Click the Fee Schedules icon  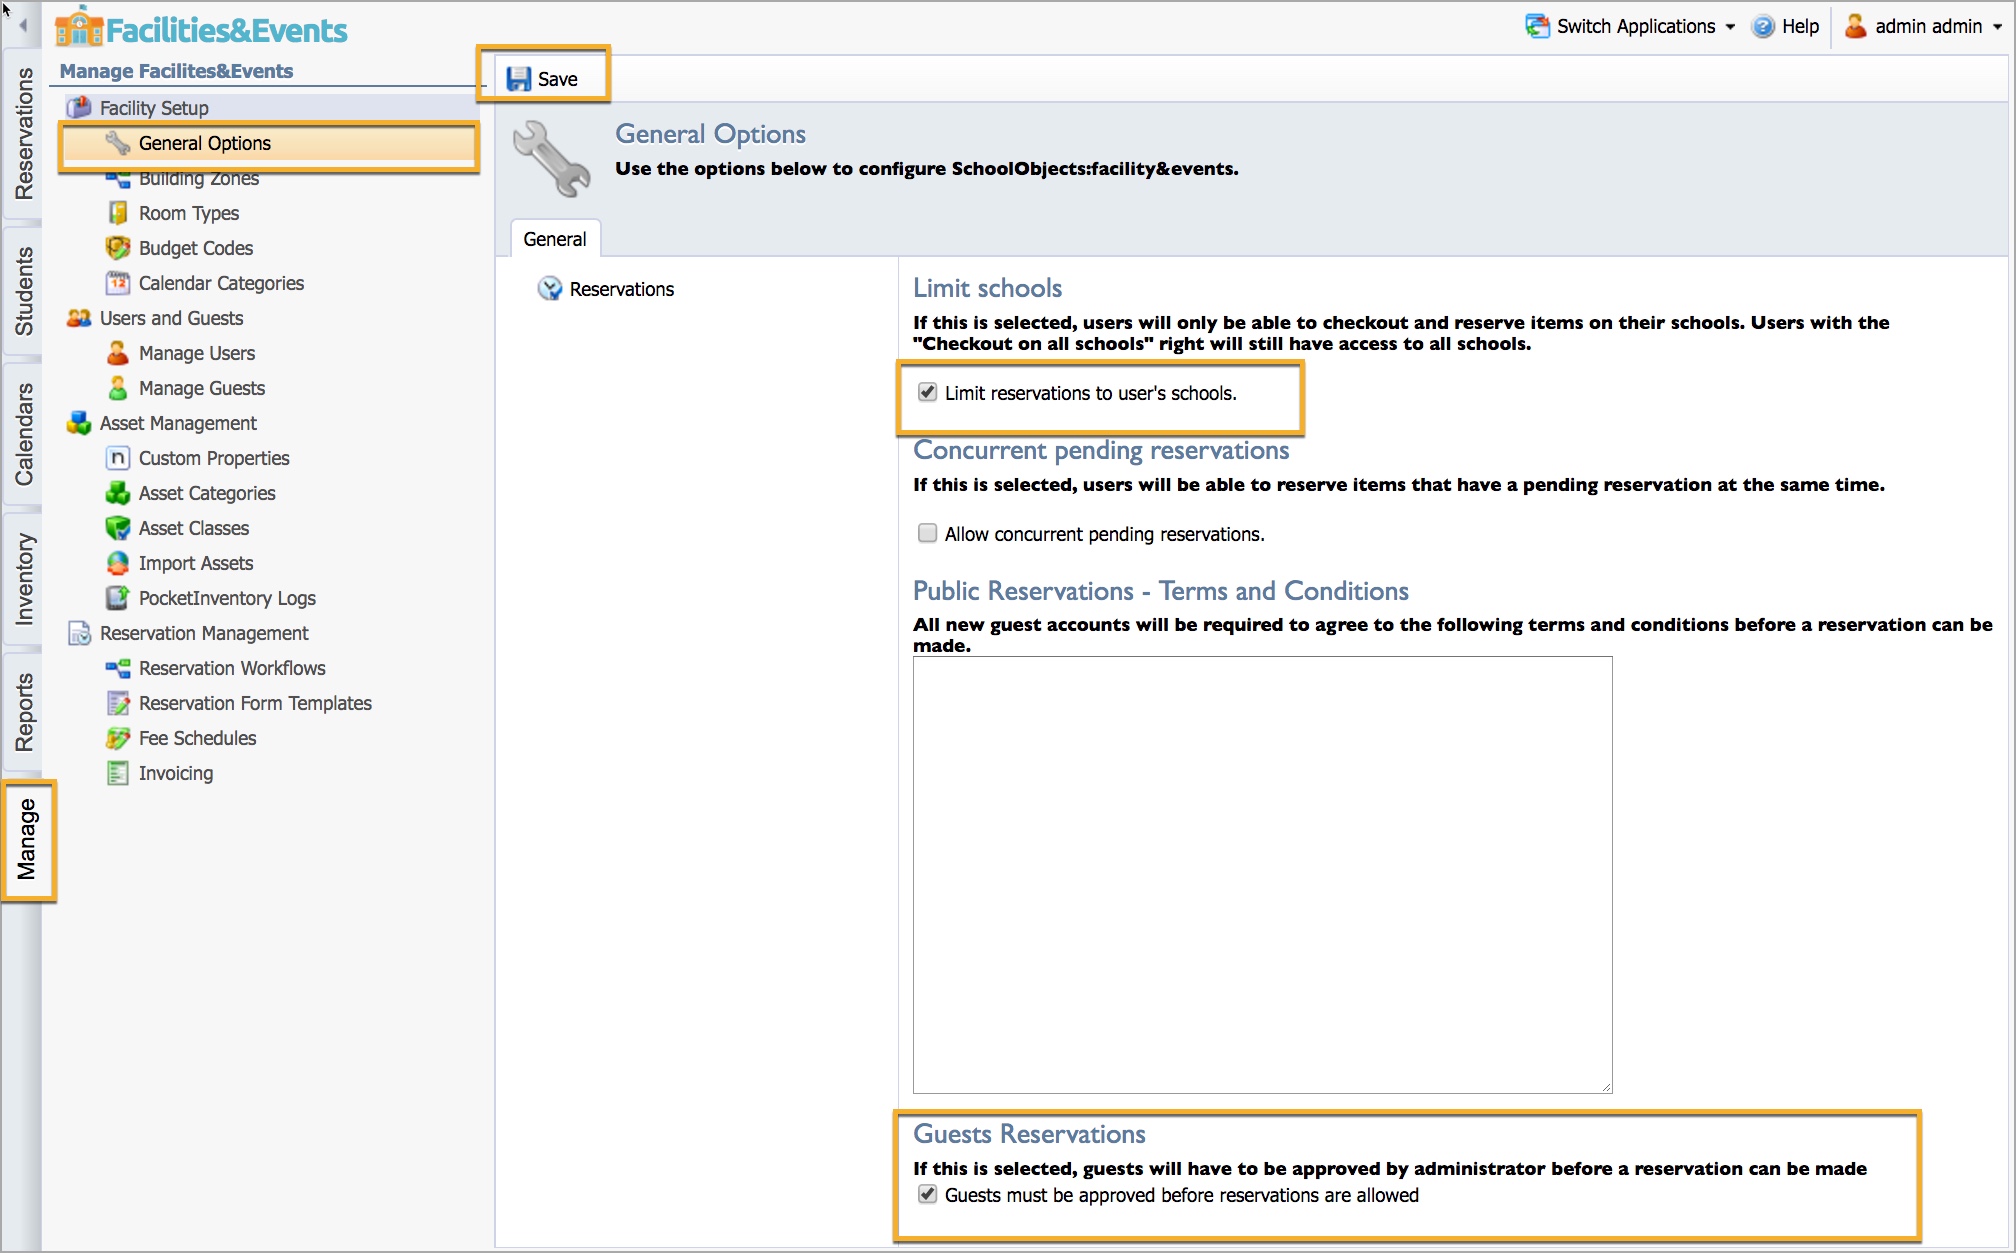pos(118,738)
